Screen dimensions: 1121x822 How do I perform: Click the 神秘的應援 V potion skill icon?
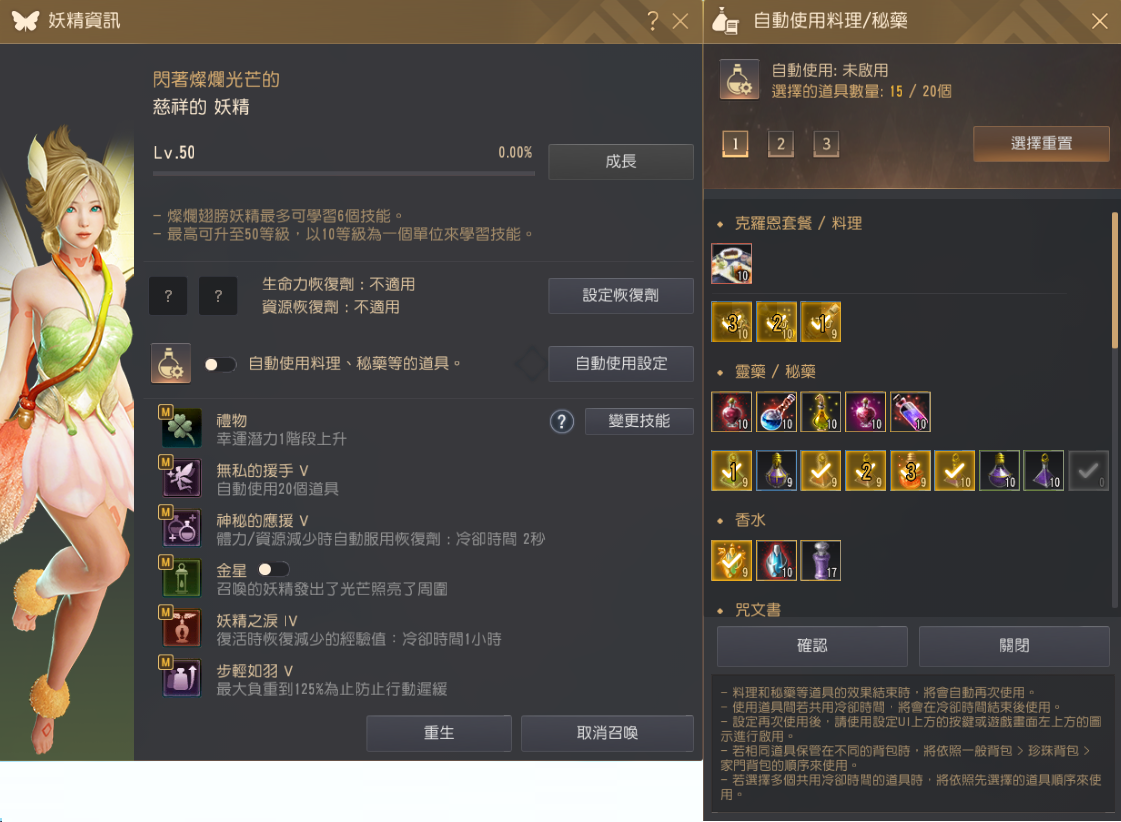pyautogui.click(x=180, y=528)
